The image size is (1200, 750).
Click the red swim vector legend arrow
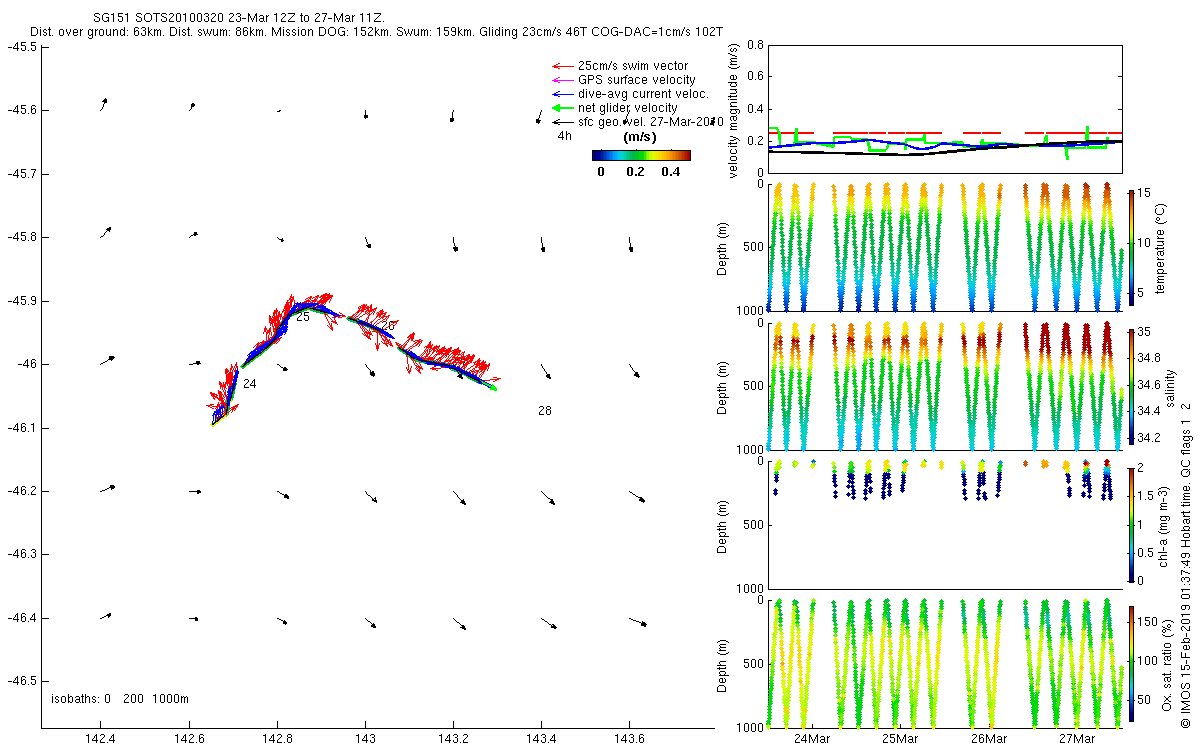click(x=563, y=66)
